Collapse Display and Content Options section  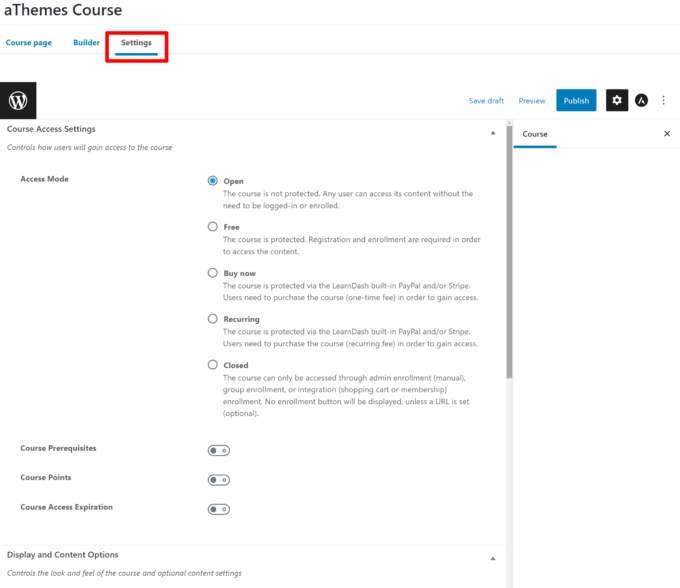(493, 559)
